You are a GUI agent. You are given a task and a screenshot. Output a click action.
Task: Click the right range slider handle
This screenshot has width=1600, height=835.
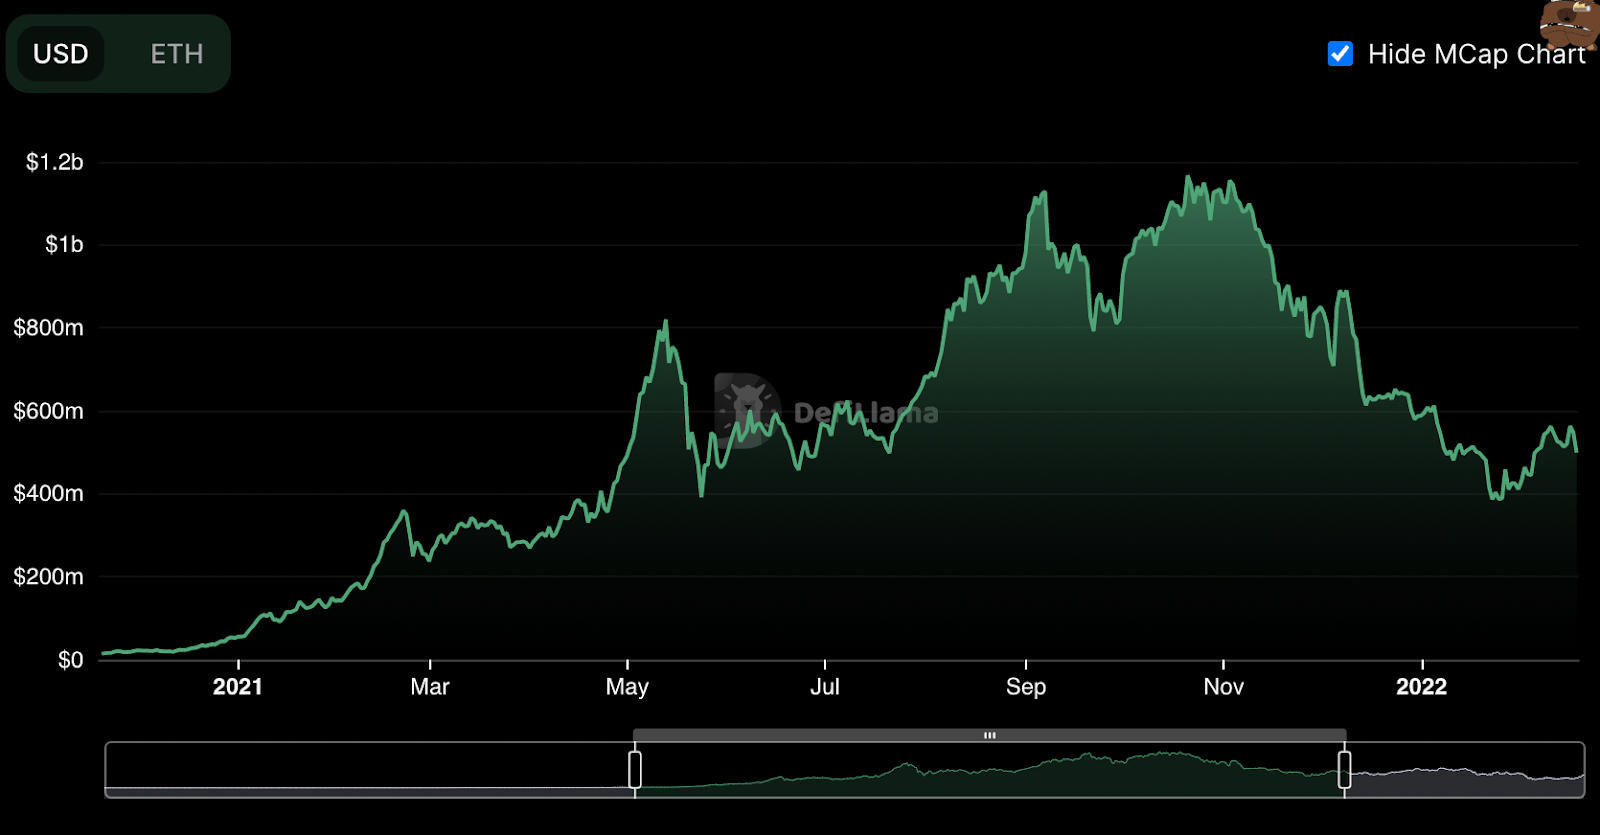pos(1344,770)
